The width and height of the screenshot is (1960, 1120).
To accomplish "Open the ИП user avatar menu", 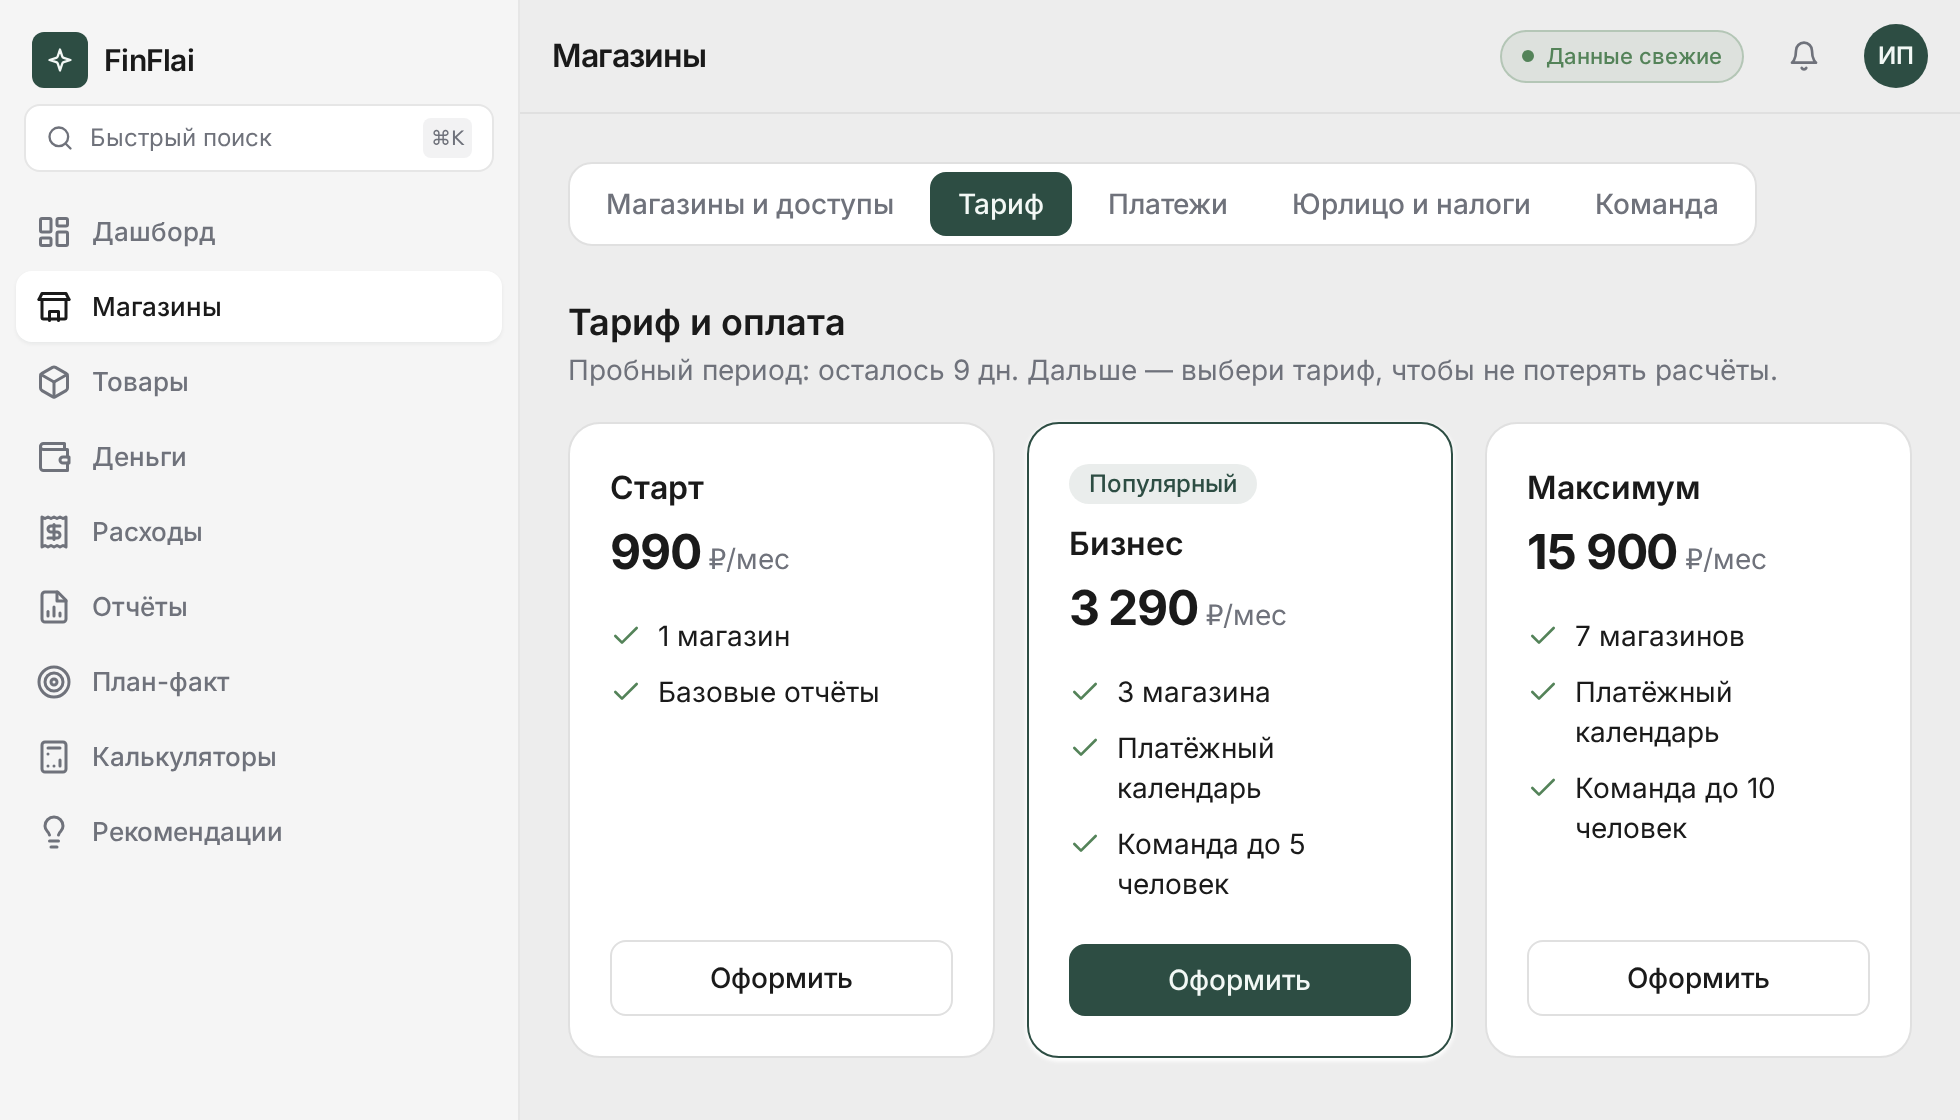I will tap(1896, 56).
